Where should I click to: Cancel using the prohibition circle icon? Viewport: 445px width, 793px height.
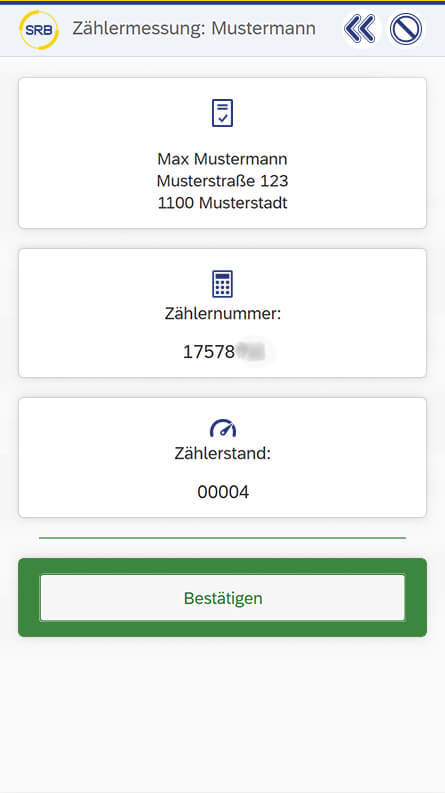pyautogui.click(x=406, y=29)
